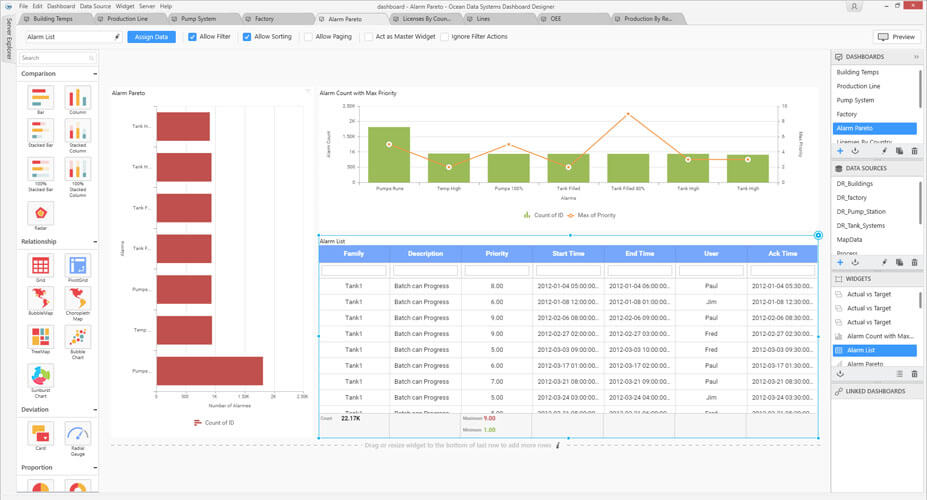Viewport: 927px width, 500px height.
Task: Check Act as Master Widget option
Action: 368,37
